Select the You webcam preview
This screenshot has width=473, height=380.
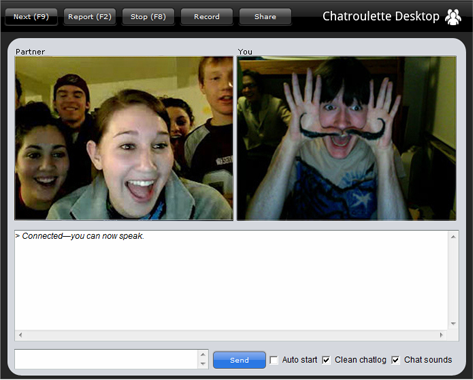tap(347, 138)
